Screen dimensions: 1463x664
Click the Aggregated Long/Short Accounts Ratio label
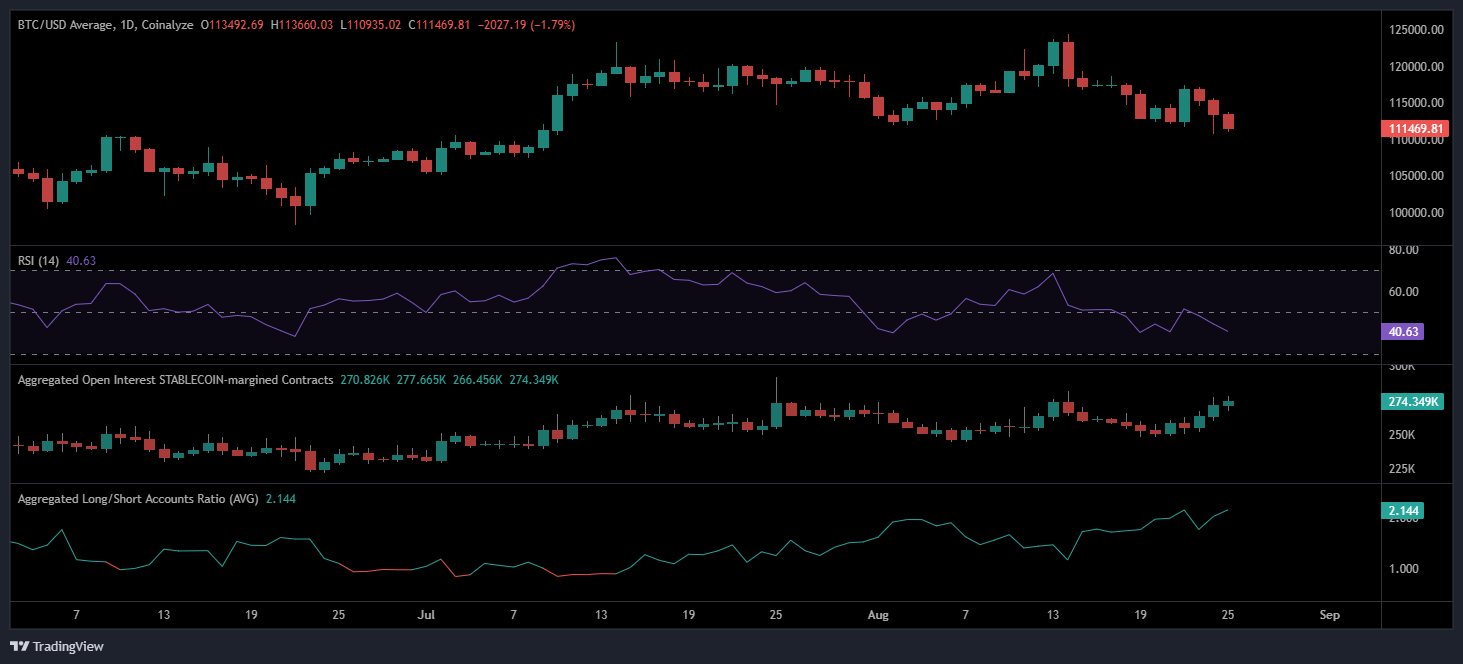138,498
